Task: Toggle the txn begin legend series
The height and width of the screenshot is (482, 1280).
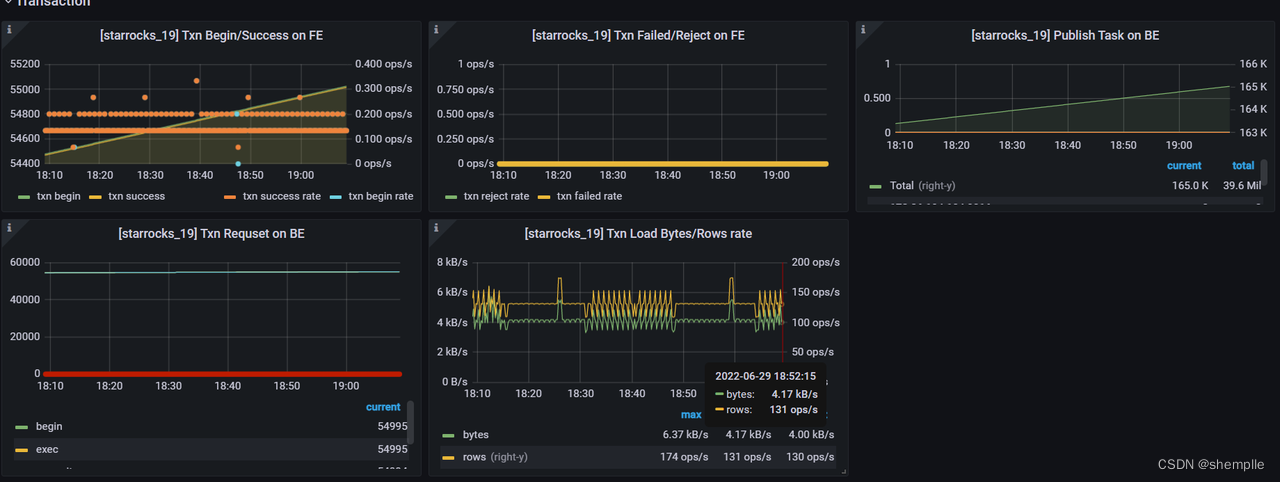Action: tap(58, 196)
